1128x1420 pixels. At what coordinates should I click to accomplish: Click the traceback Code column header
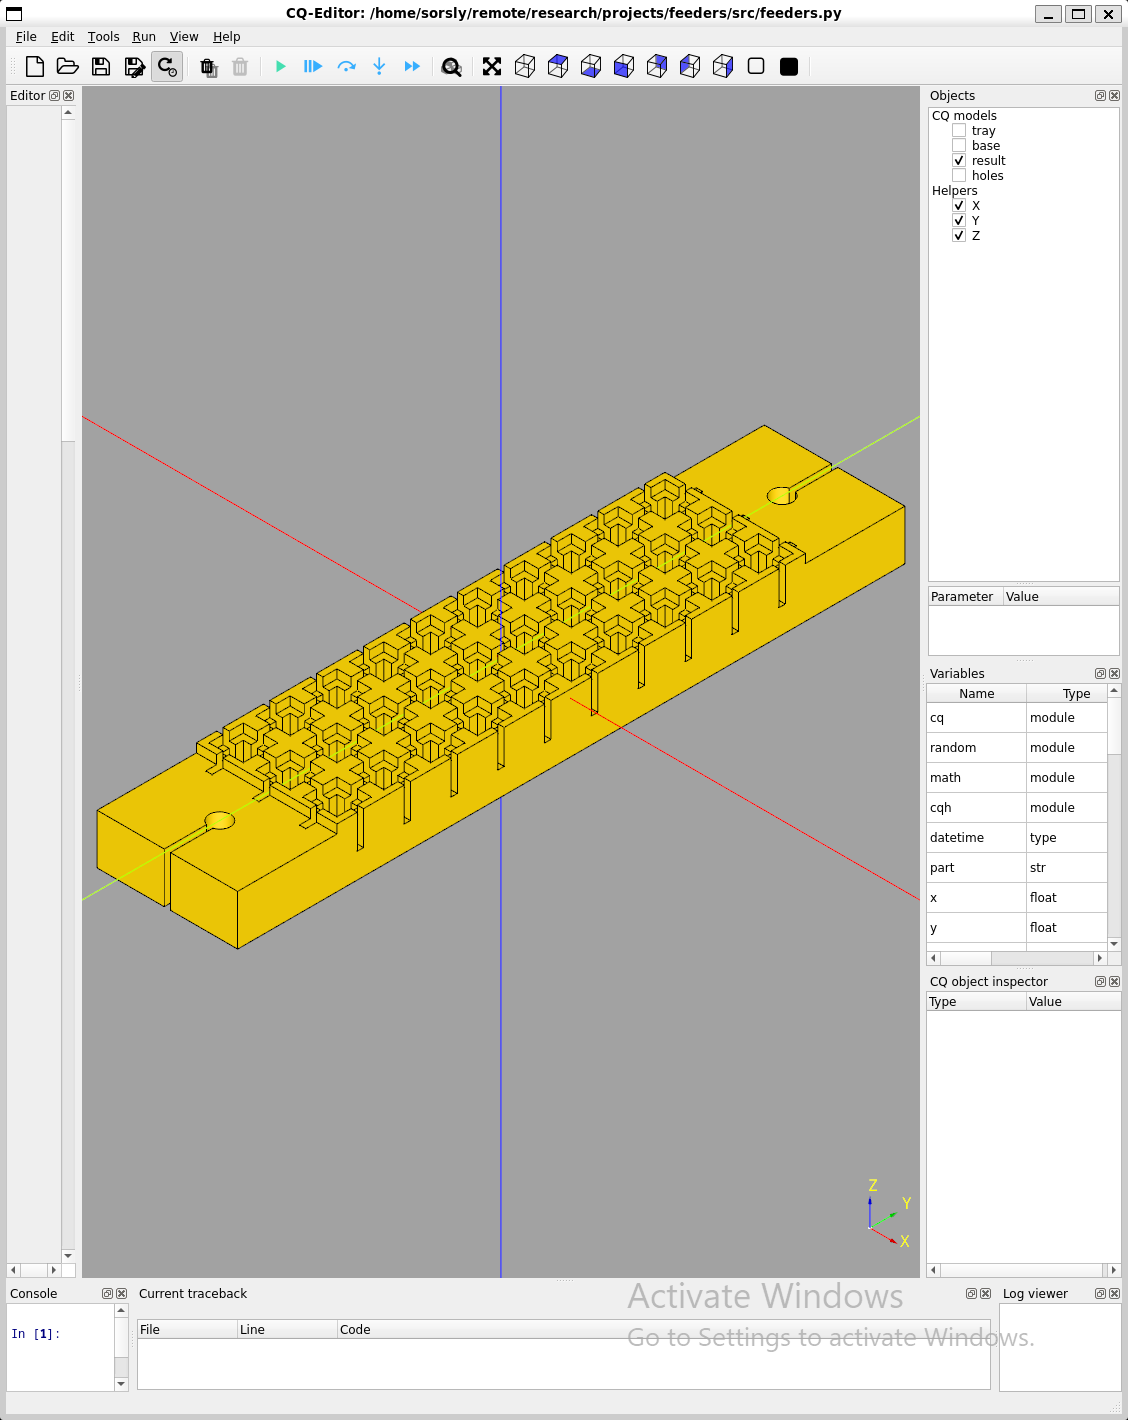click(x=663, y=1330)
